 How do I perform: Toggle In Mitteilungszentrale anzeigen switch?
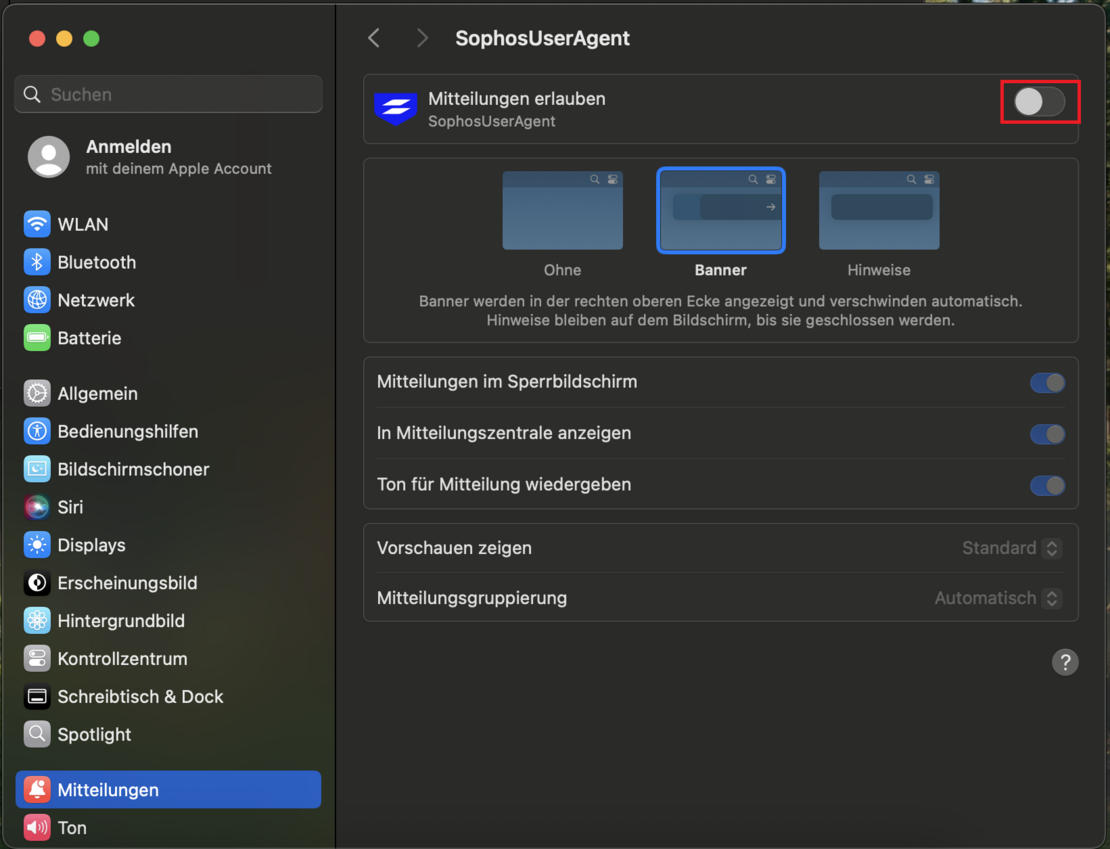(x=1047, y=434)
